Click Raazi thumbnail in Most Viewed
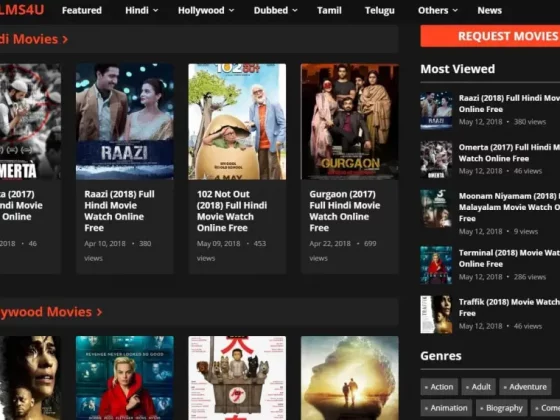The height and width of the screenshot is (420, 560). click(436, 110)
